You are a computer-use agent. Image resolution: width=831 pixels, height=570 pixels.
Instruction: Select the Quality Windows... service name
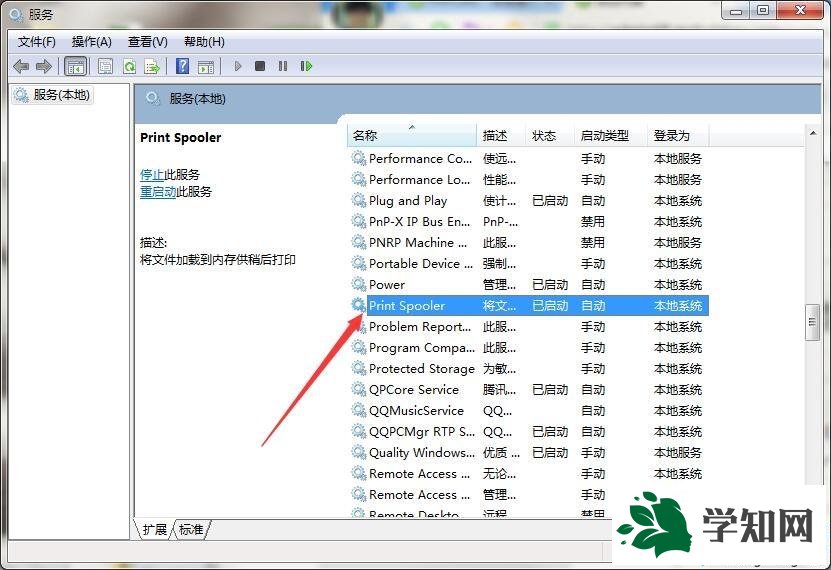pos(422,452)
